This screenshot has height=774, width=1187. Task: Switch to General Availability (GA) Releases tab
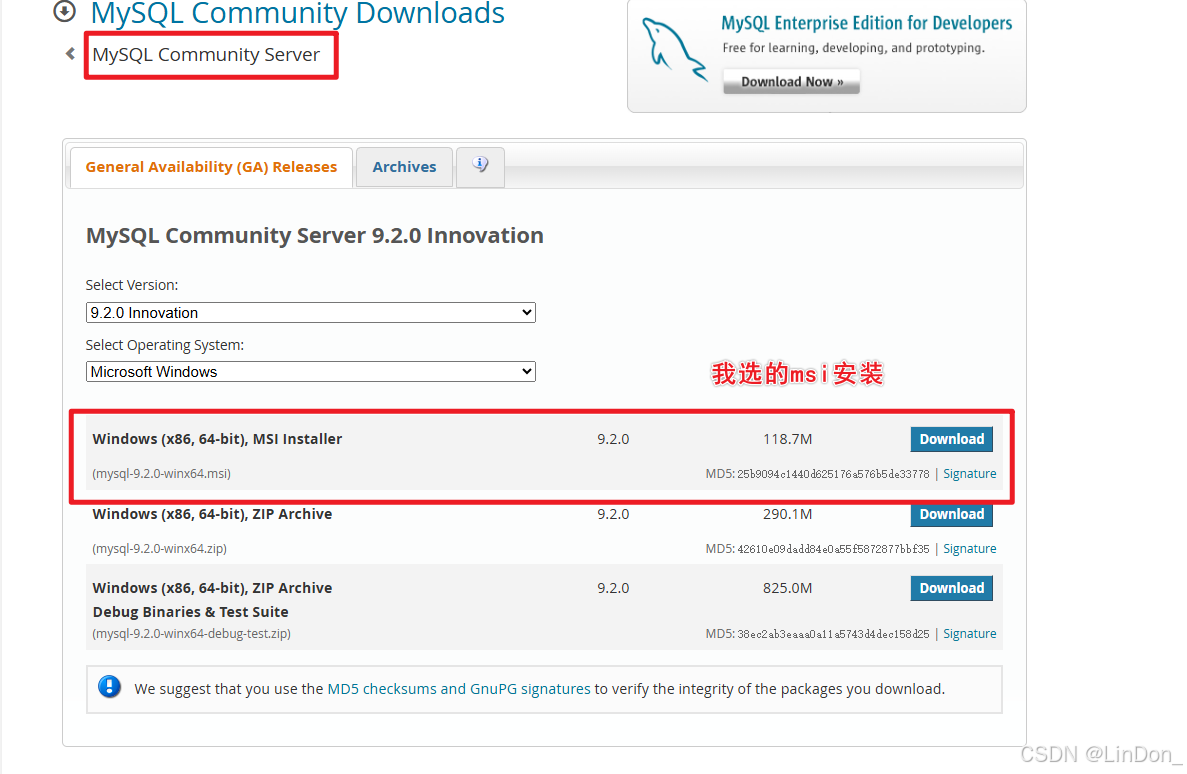coord(211,167)
